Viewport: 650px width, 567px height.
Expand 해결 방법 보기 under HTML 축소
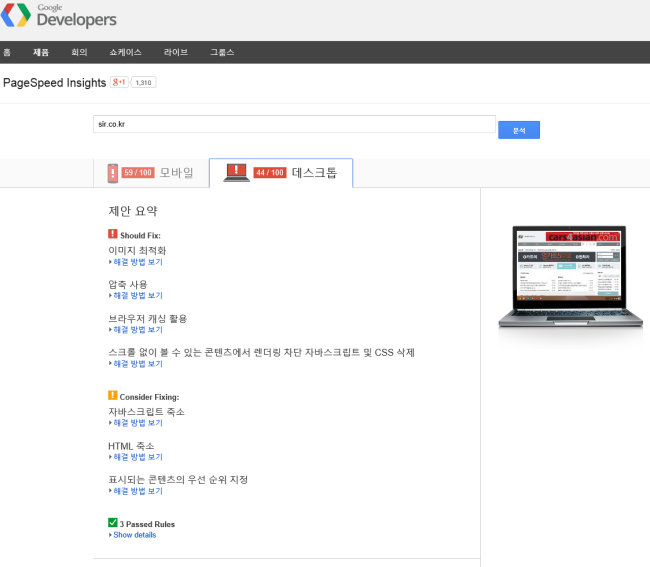(x=137, y=457)
